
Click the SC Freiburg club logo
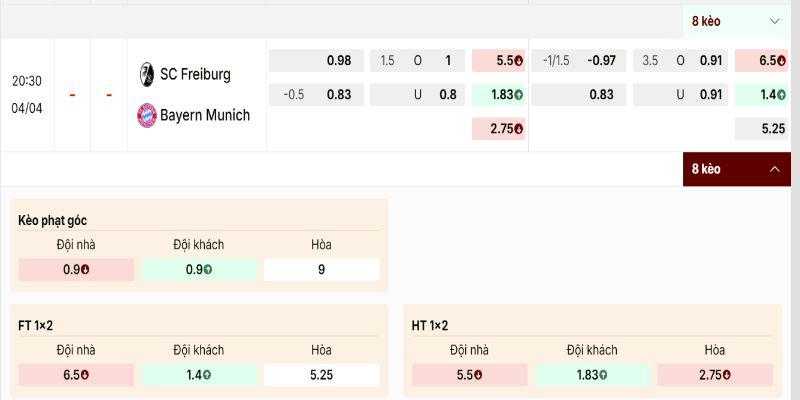(146, 74)
